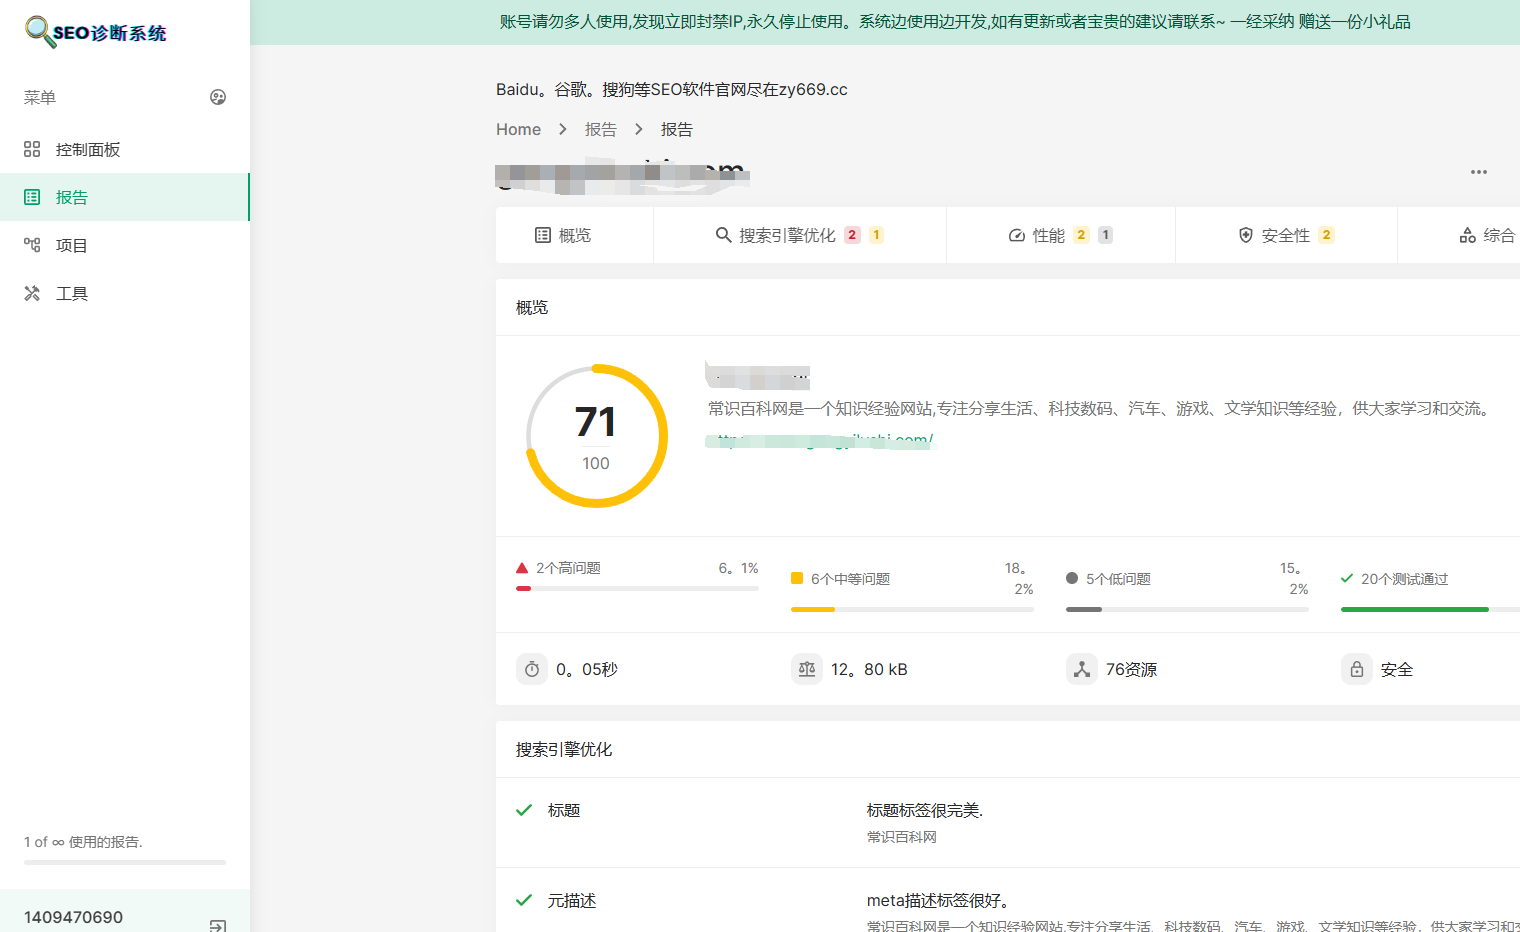This screenshot has height=932, width=1520.
Task: Click the stopwatch load time icon
Action: click(x=532, y=669)
